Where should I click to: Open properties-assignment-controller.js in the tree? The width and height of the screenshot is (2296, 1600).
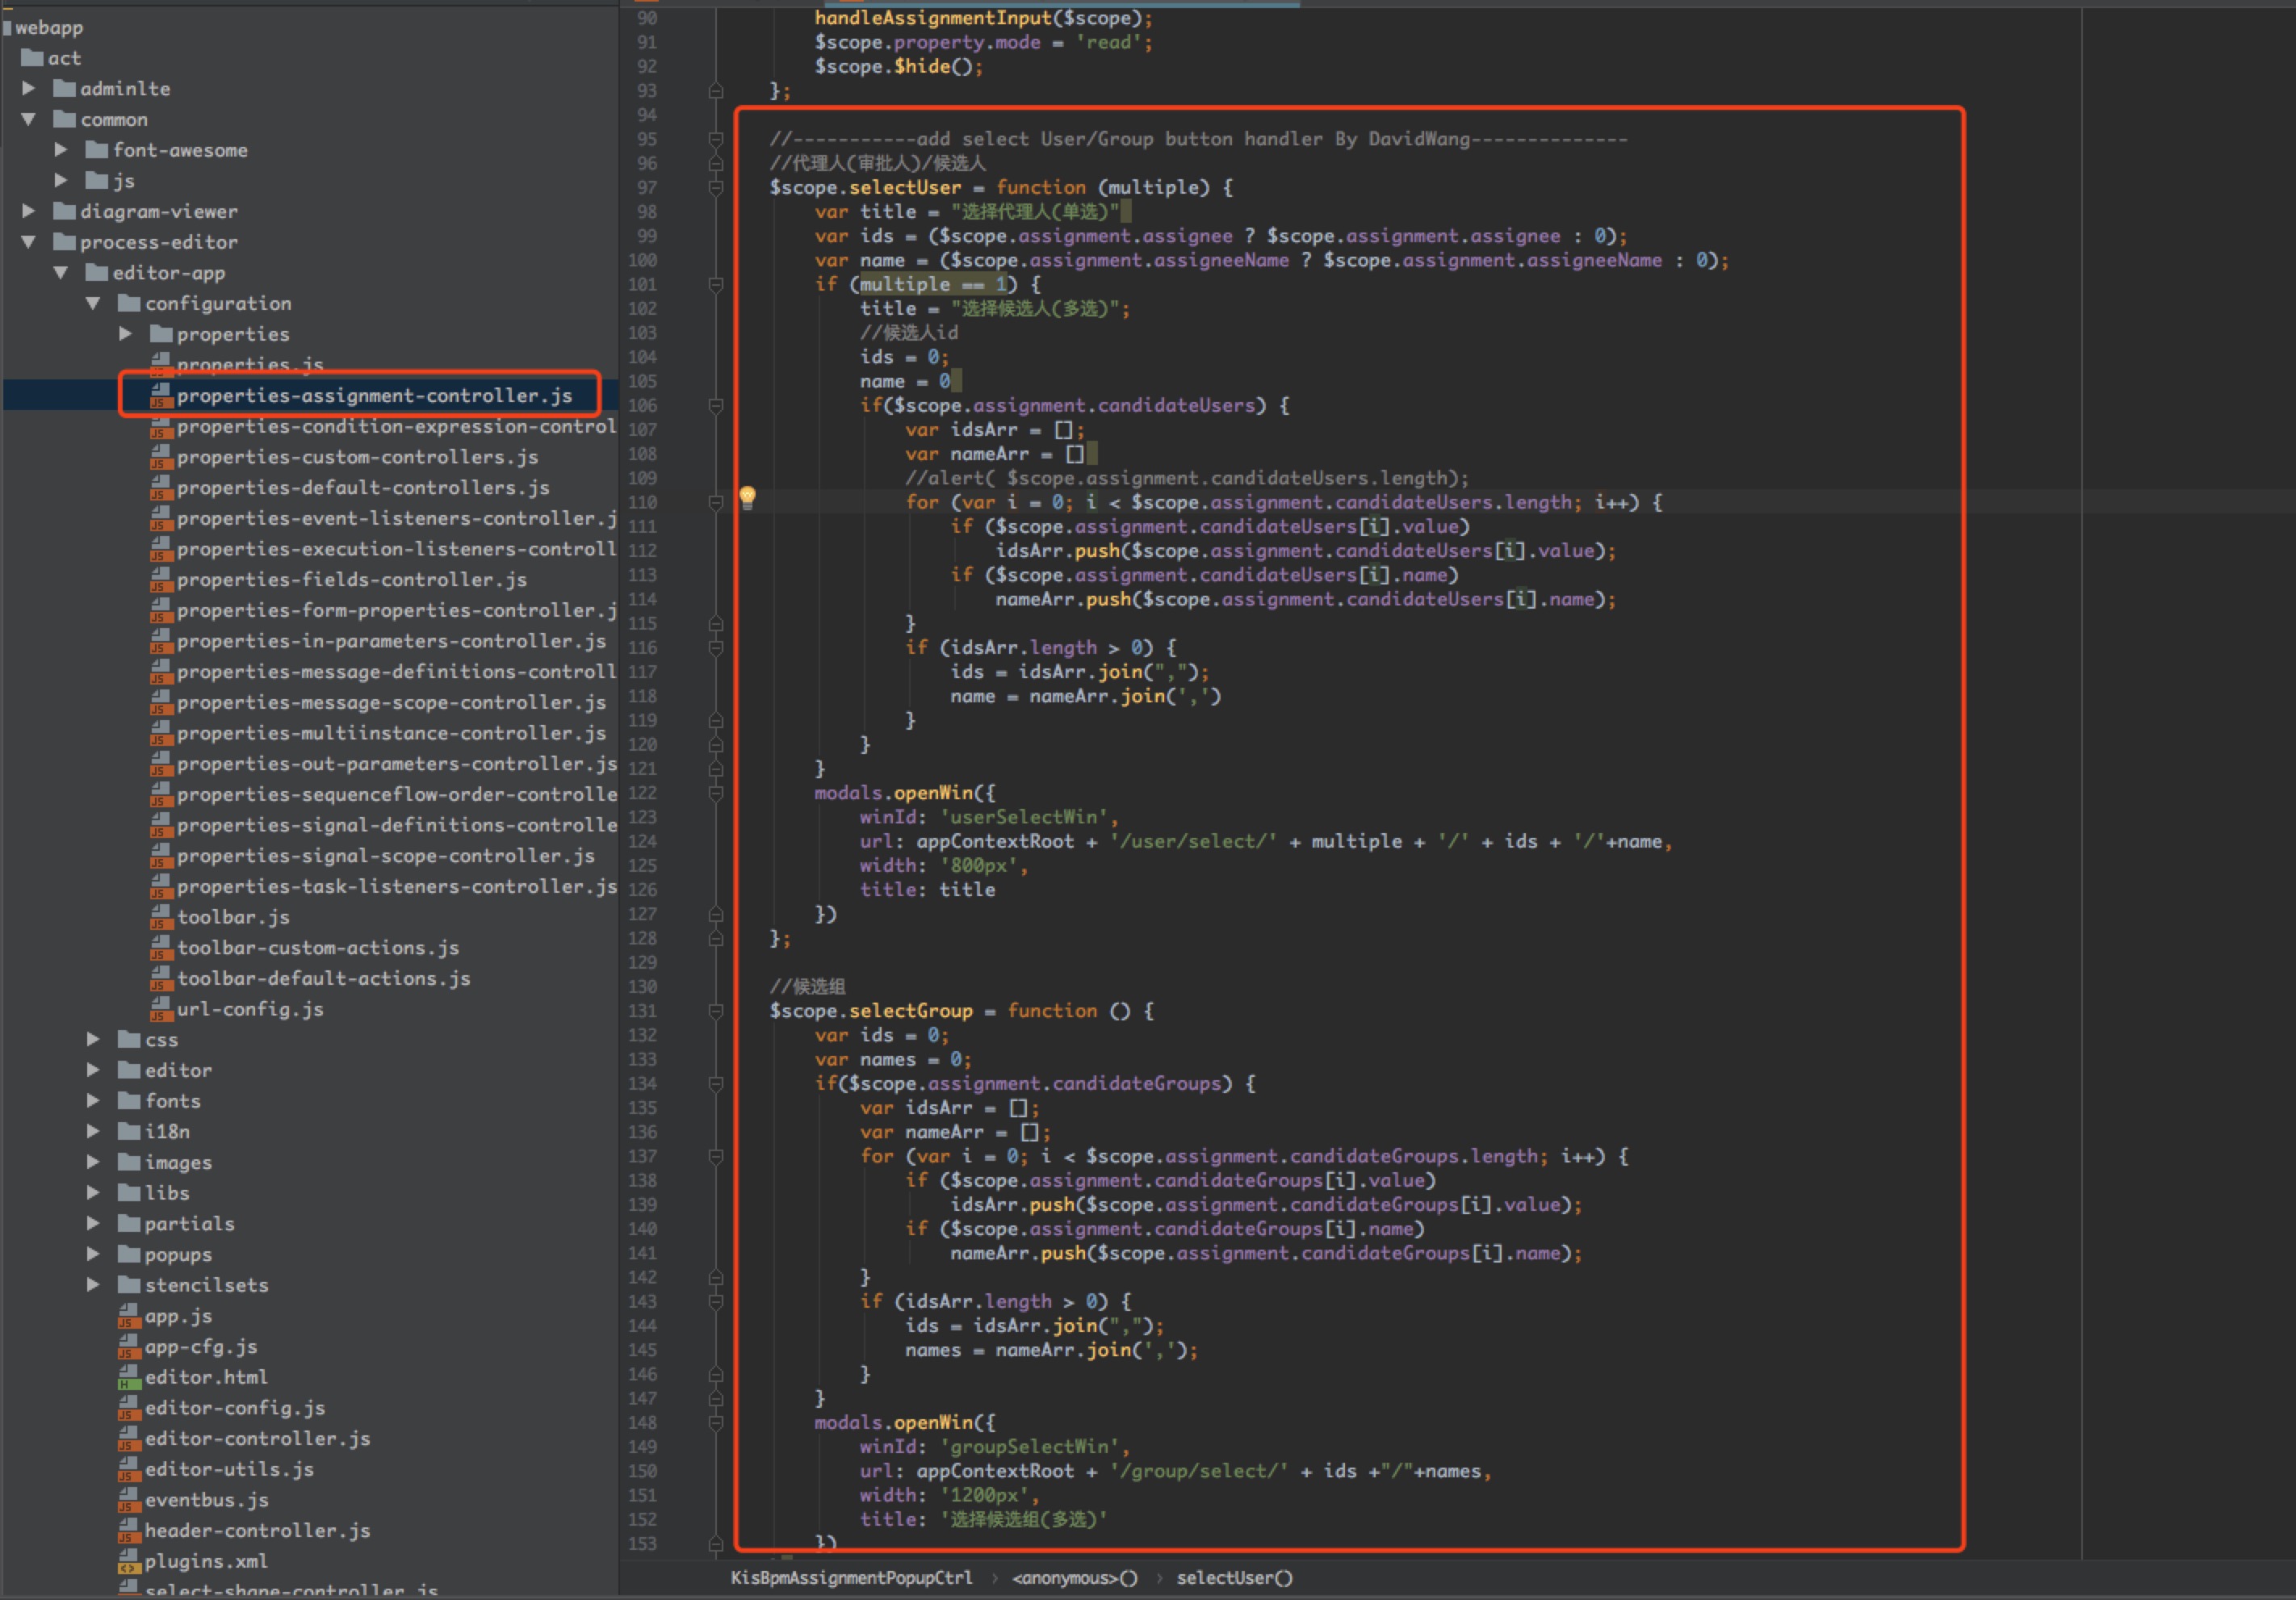375,395
